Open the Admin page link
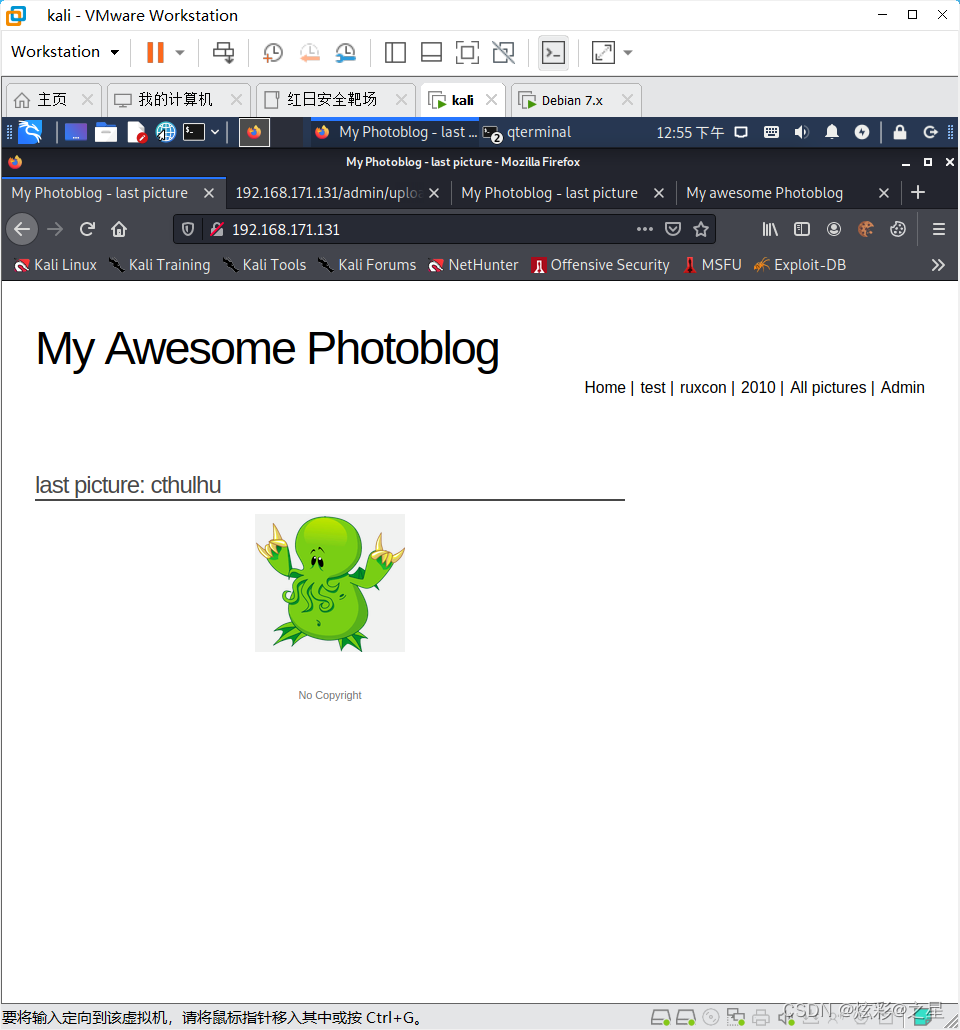The height and width of the screenshot is (1030, 960). pos(902,388)
